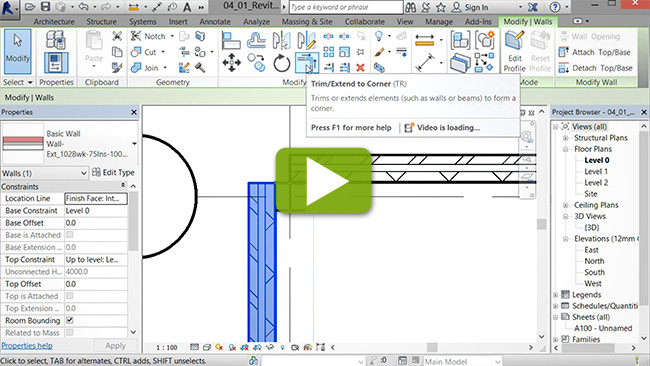The image size is (650, 366).
Task: Play the video with green button
Action: coord(323,181)
